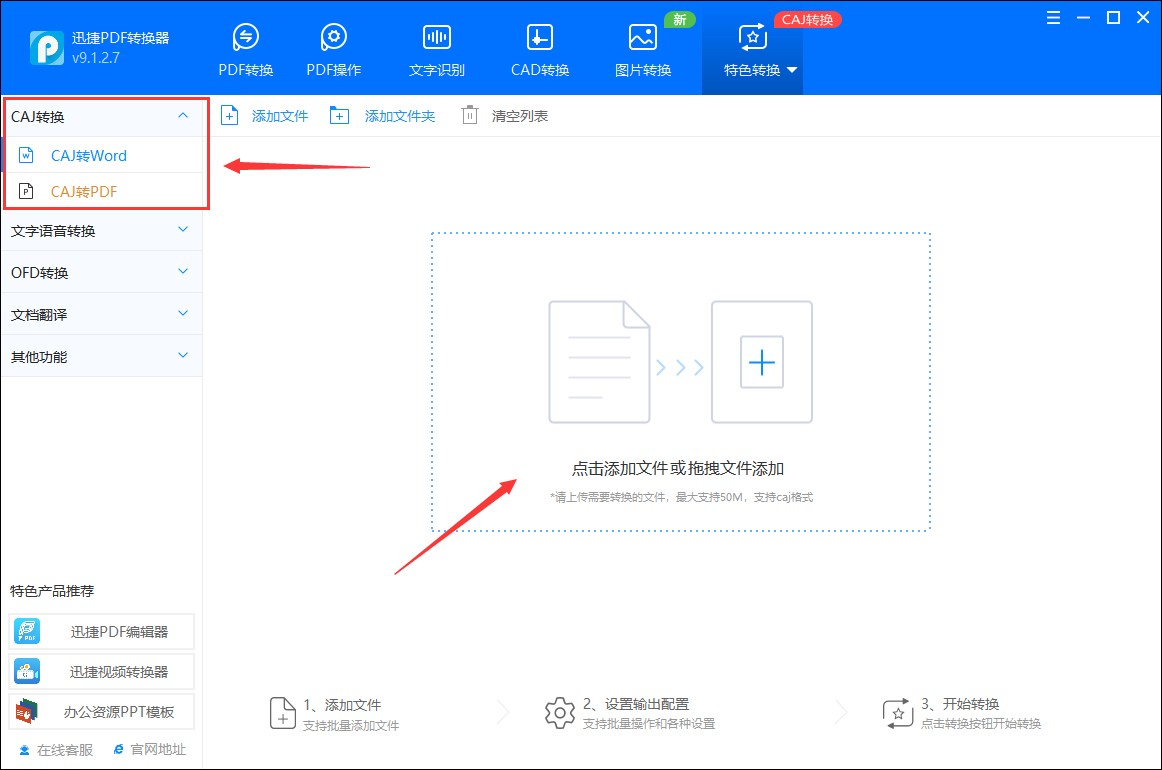The height and width of the screenshot is (770, 1162).
Task: Click the 清空列表 button text
Action: 520,116
